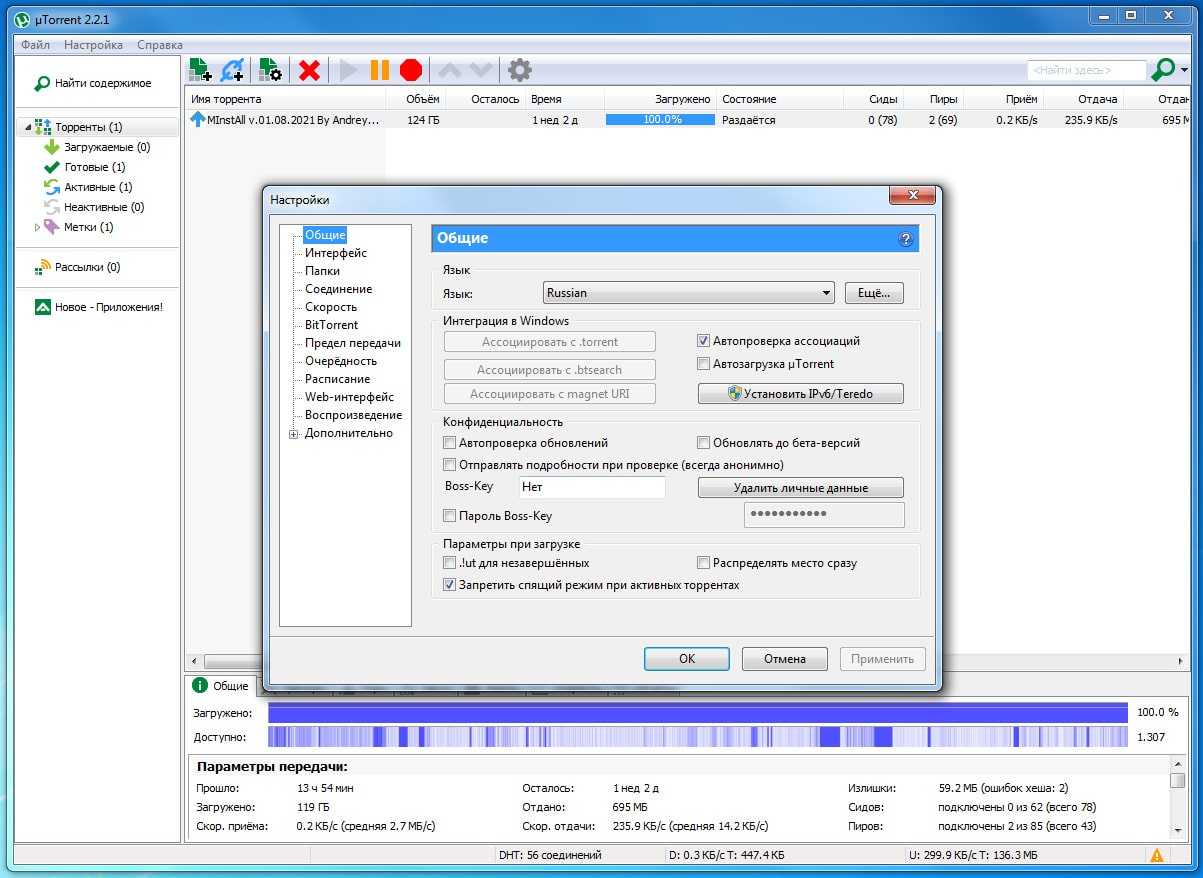Click the Start torrent play icon
This screenshot has width=1203, height=878.
(348, 70)
